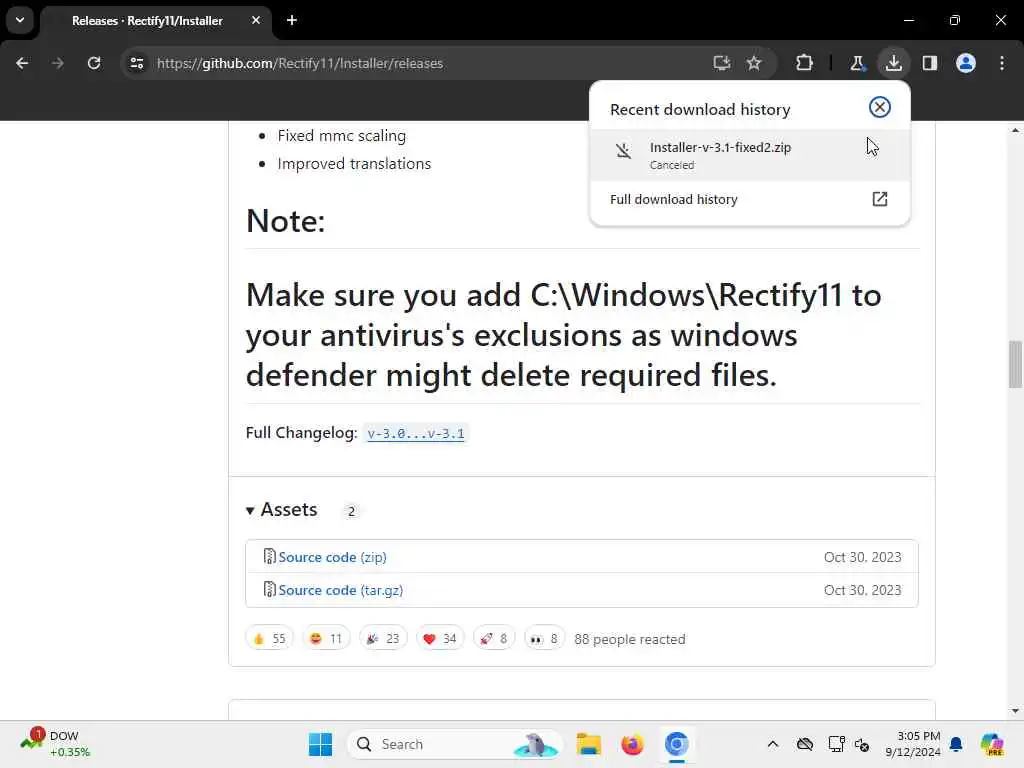Click the external link icon for download history
This screenshot has height=768, width=1024.
880,199
